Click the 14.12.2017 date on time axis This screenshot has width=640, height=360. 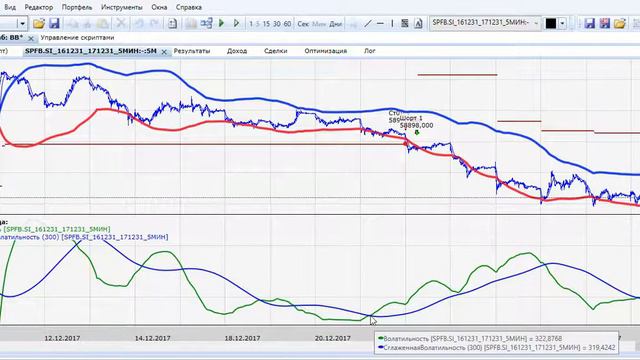(152, 338)
